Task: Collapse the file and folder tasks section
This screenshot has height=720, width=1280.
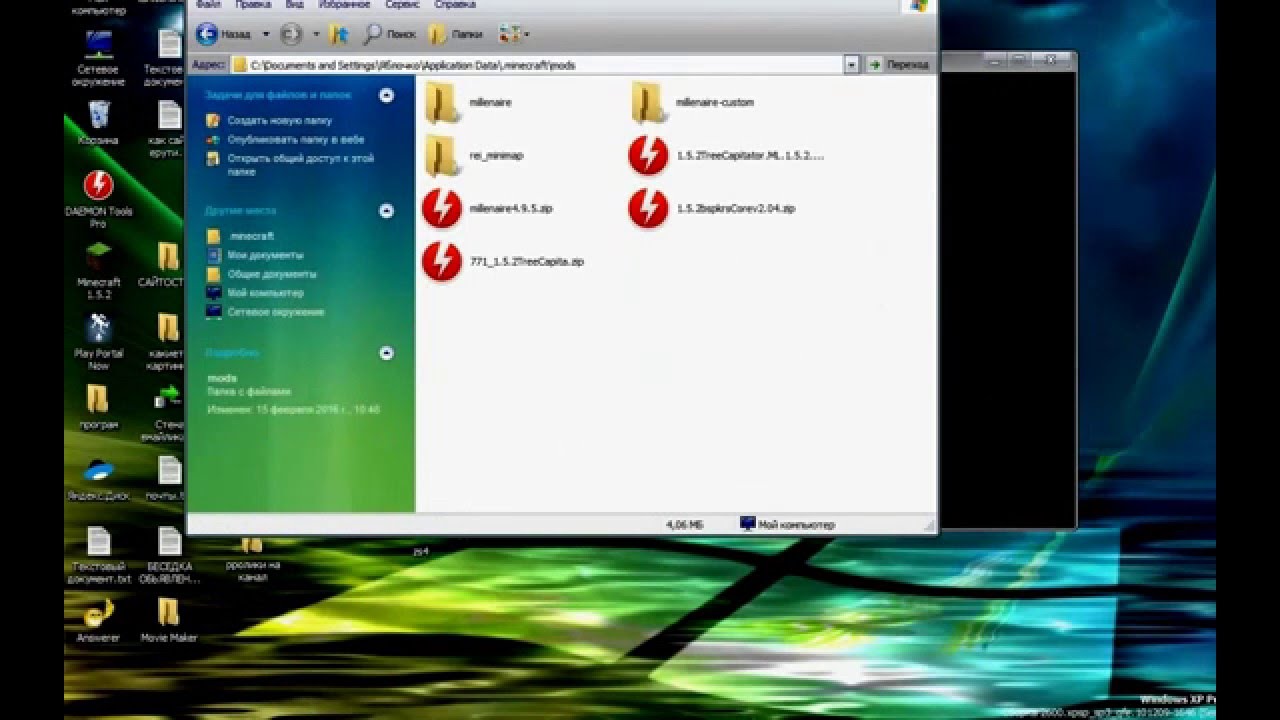Action: click(387, 96)
